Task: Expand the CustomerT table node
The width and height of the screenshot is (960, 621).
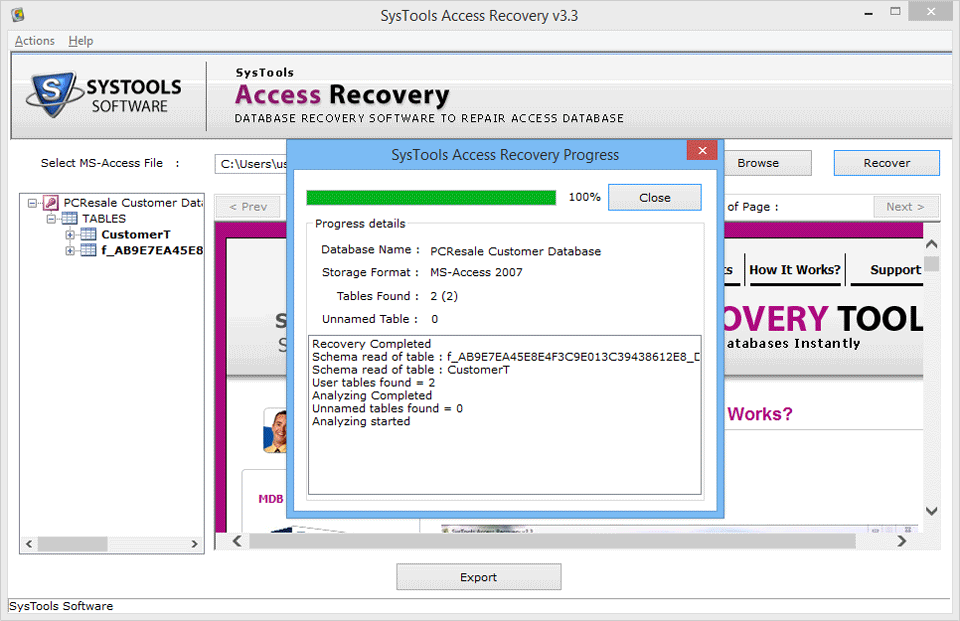Action: (70, 235)
